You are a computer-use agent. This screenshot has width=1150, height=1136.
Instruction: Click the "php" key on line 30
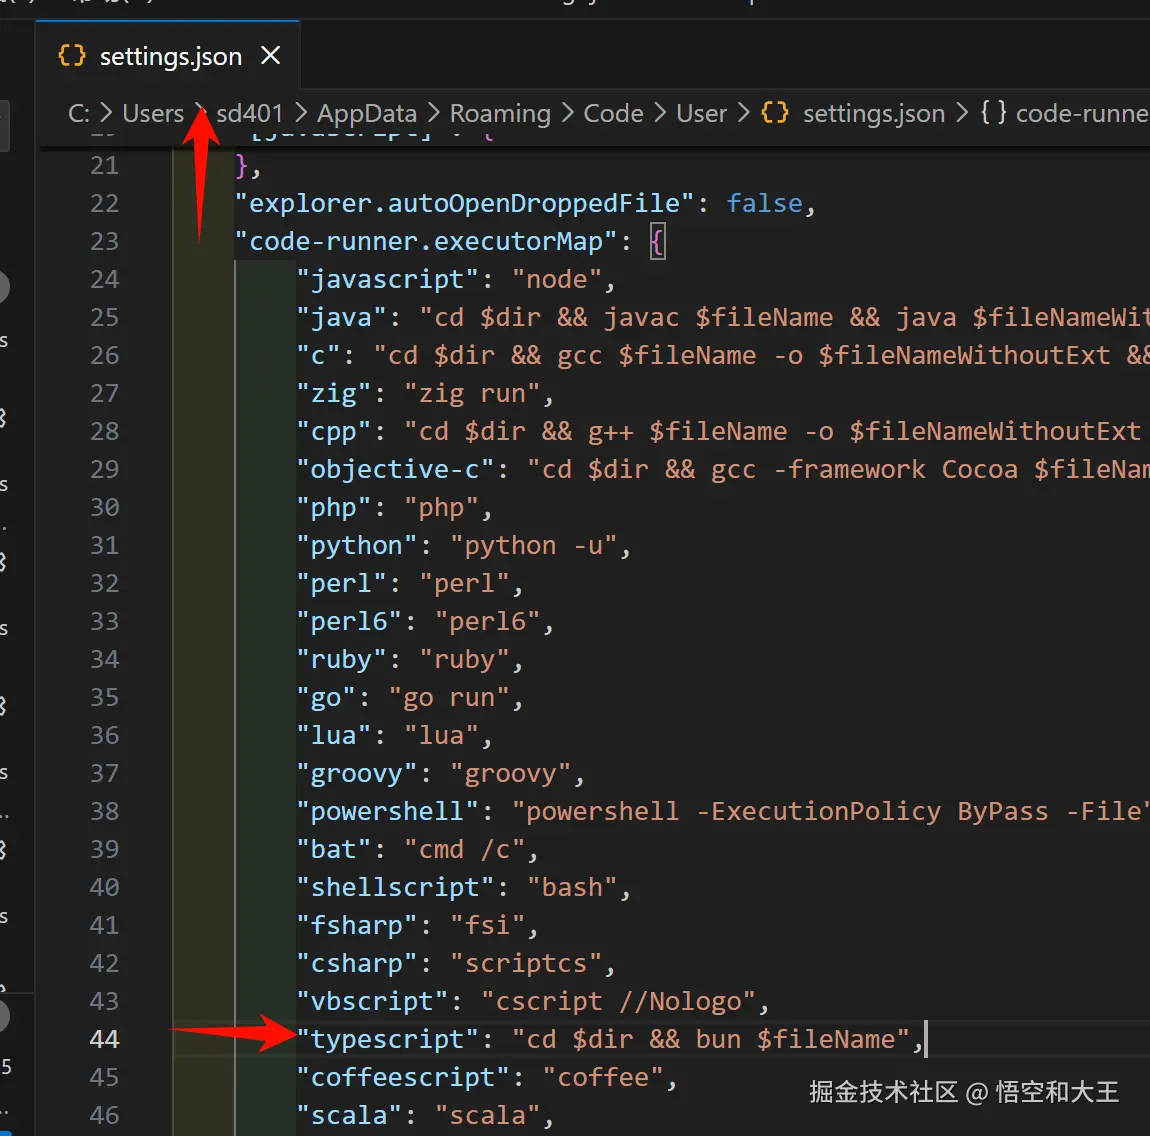[x=334, y=507]
